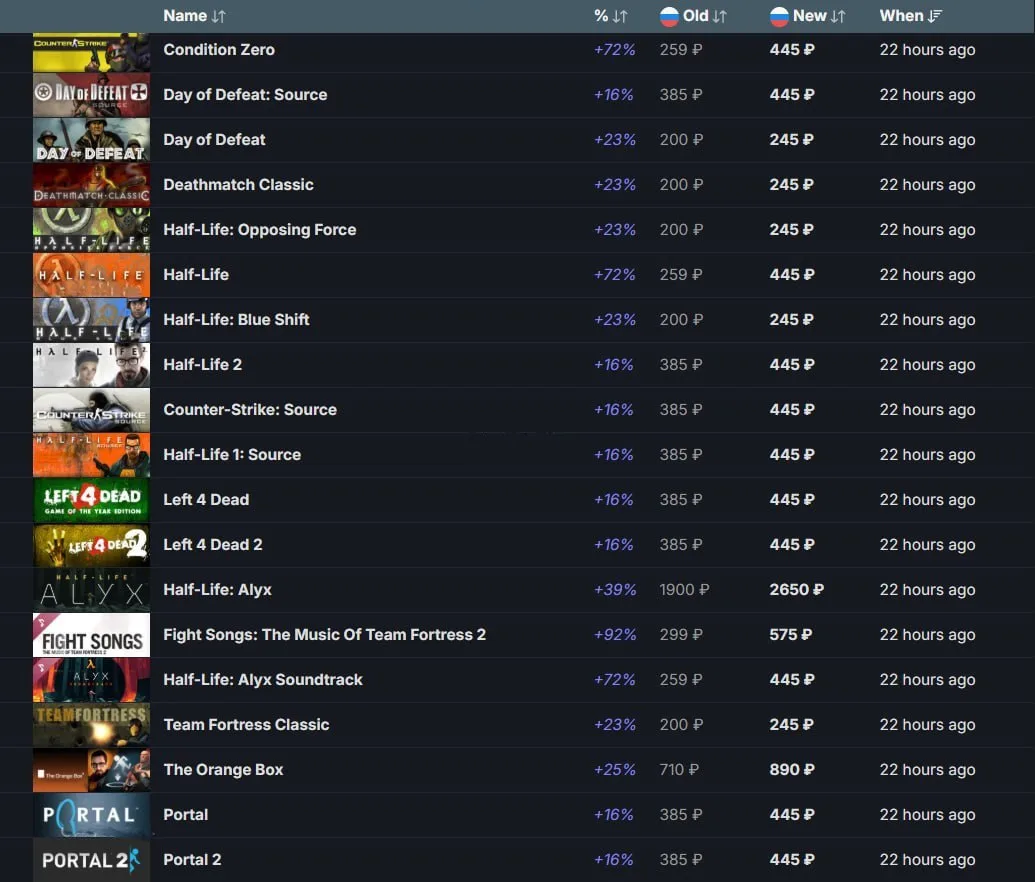Screen dimensions: 1035x882
Task: Select the +25% change for The Orange Box
Action: tap(615, 770)
